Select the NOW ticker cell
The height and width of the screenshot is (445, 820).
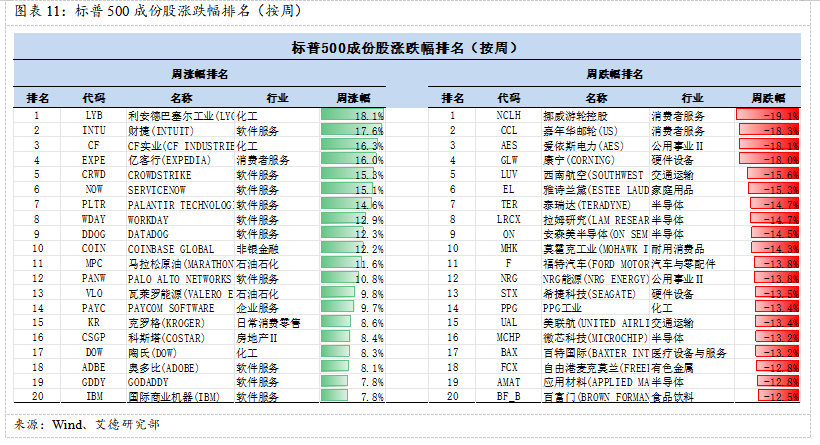point(94,189)
